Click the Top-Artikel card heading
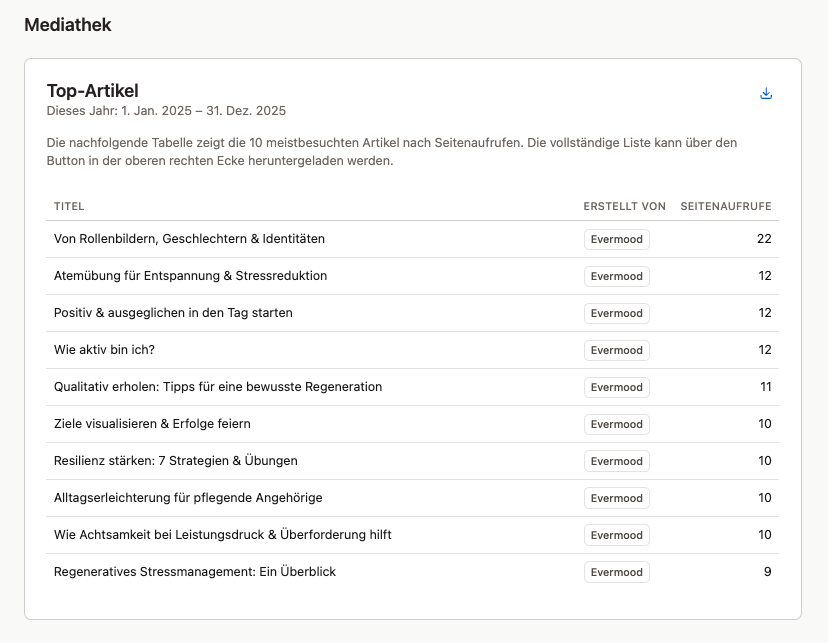This screenshot has width=828, height=643. point(92,91)
